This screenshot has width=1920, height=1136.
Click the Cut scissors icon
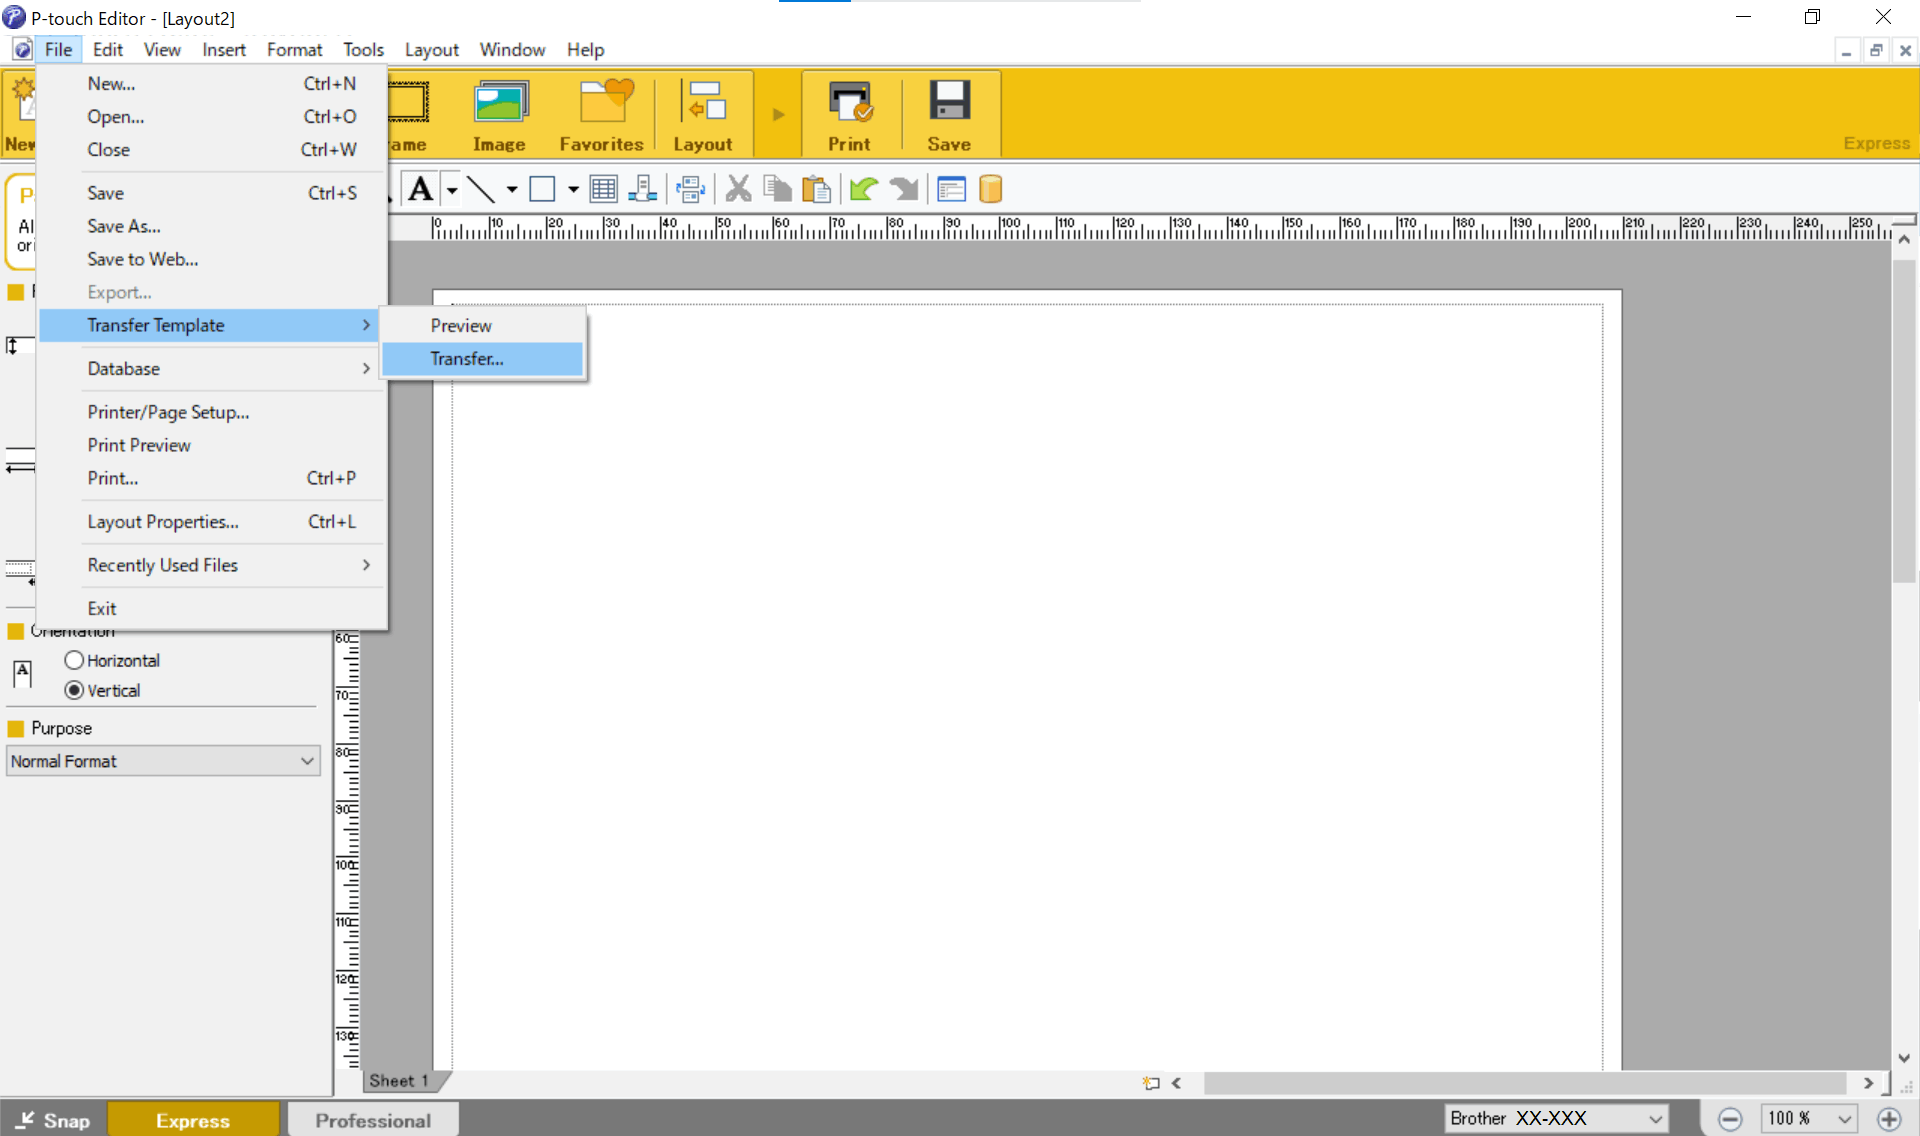(x=738, y=189)
